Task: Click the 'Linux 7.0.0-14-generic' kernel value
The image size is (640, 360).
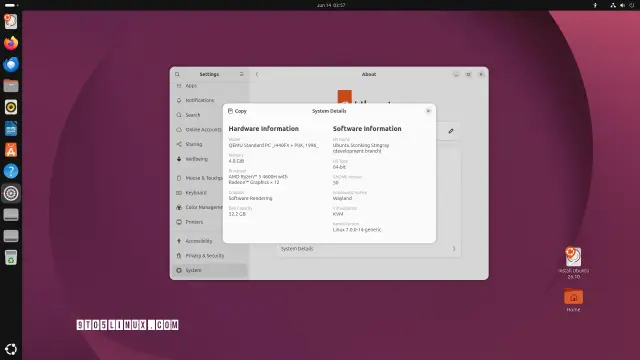Action: 357,230
